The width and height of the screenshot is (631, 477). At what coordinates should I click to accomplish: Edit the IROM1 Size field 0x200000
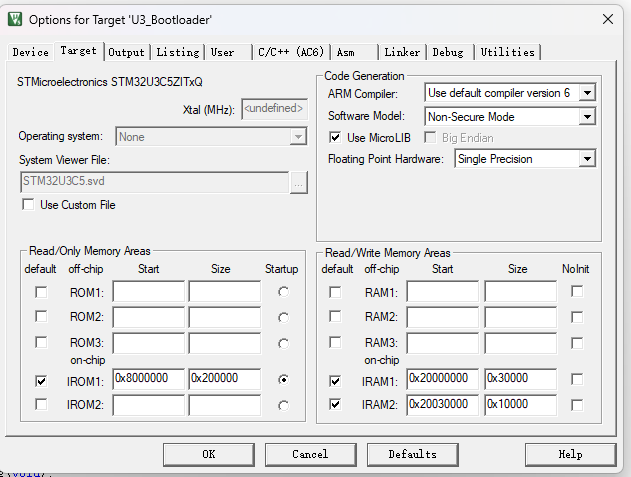click(x=225, y=379)
